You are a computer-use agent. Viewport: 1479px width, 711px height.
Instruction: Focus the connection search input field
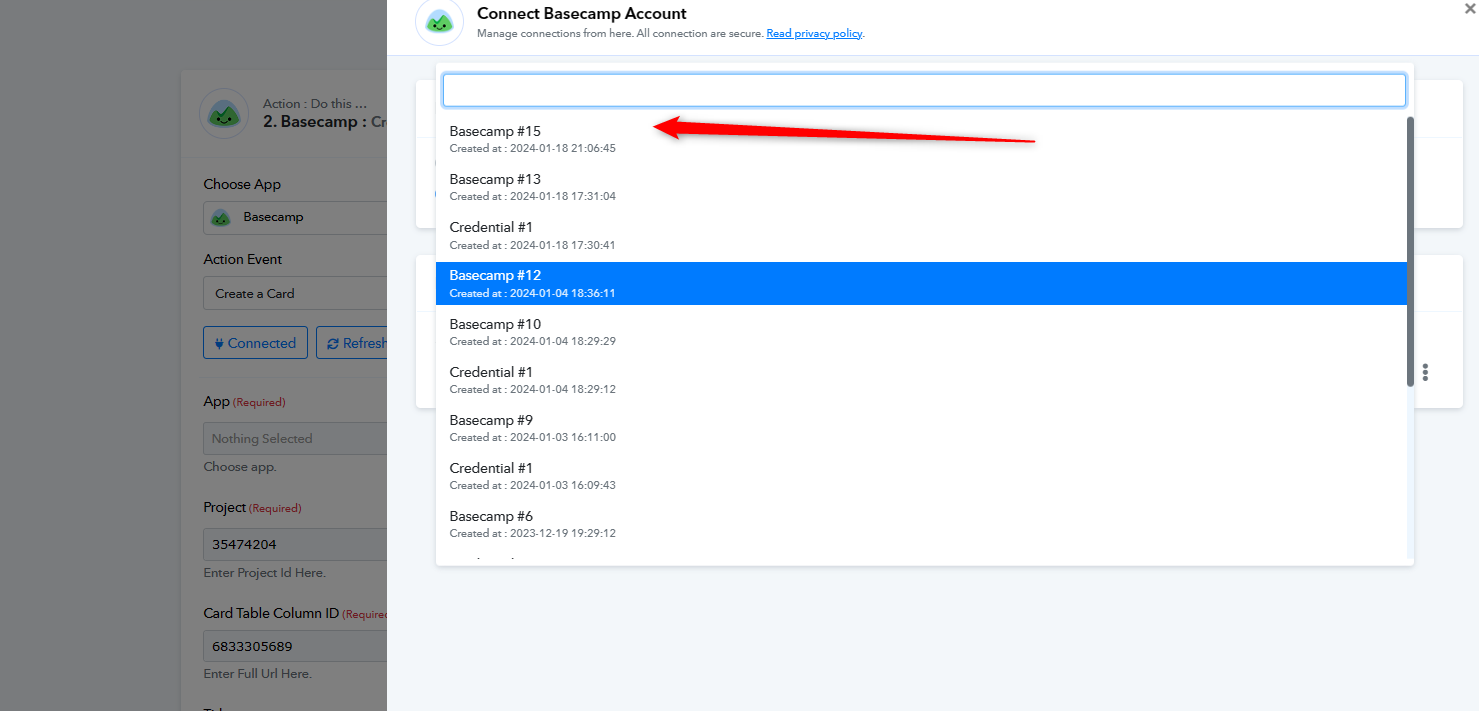coord(924,90)
